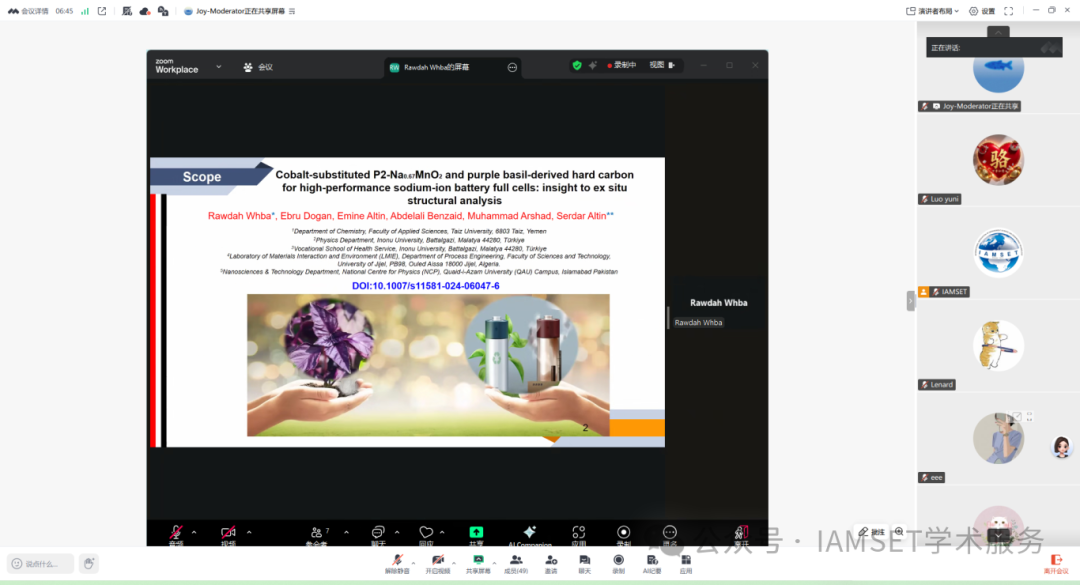Open meeting details (会议详情)
1080x585 pixels.
point(28,11)
